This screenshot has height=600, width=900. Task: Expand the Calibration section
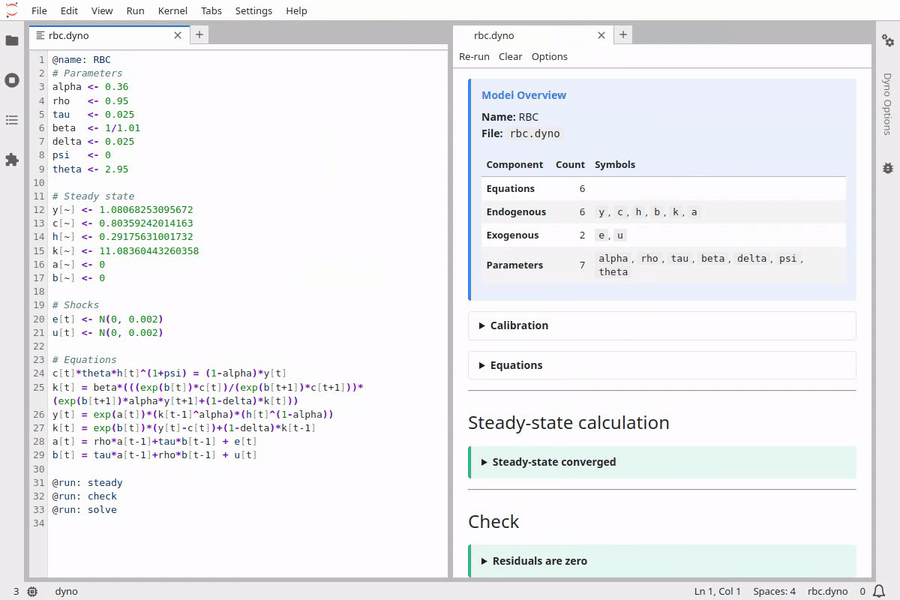662,326
